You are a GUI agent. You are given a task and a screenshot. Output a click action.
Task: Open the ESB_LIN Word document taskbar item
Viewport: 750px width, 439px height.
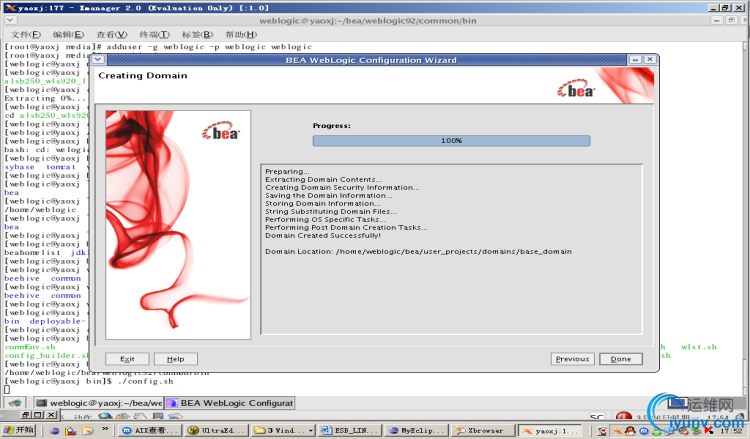point(349,430)
